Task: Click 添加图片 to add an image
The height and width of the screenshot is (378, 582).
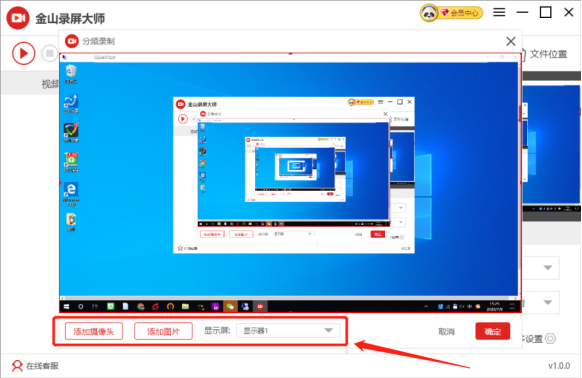Action: pyautogui.click(x=163, y=331)
